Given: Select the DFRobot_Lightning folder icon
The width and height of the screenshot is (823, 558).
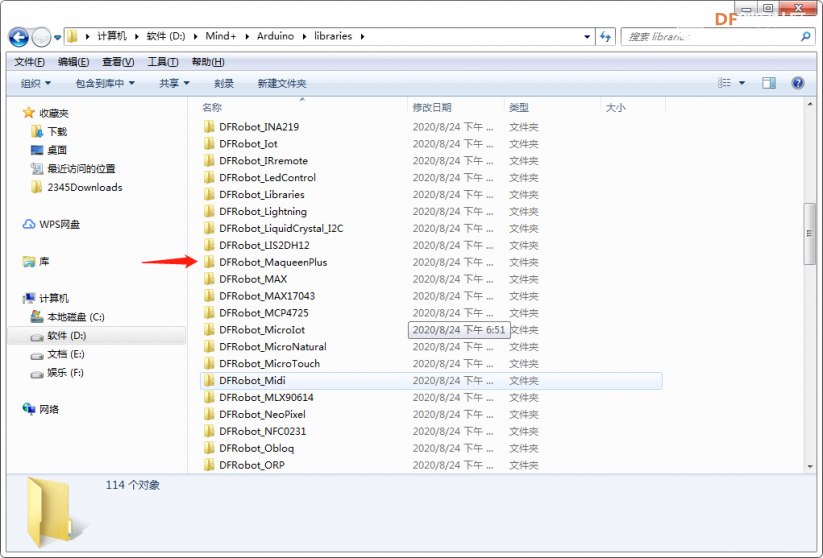Looking at the screenshot, I should [209, 211].
